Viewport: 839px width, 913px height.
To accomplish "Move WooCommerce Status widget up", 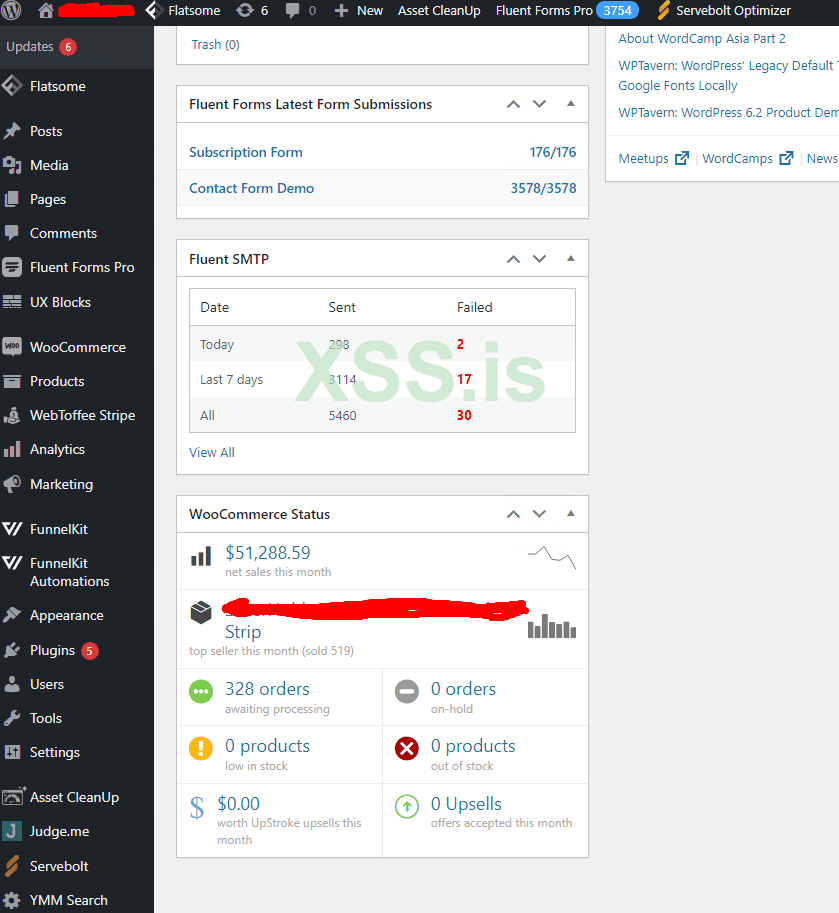I will coord(513,514).
